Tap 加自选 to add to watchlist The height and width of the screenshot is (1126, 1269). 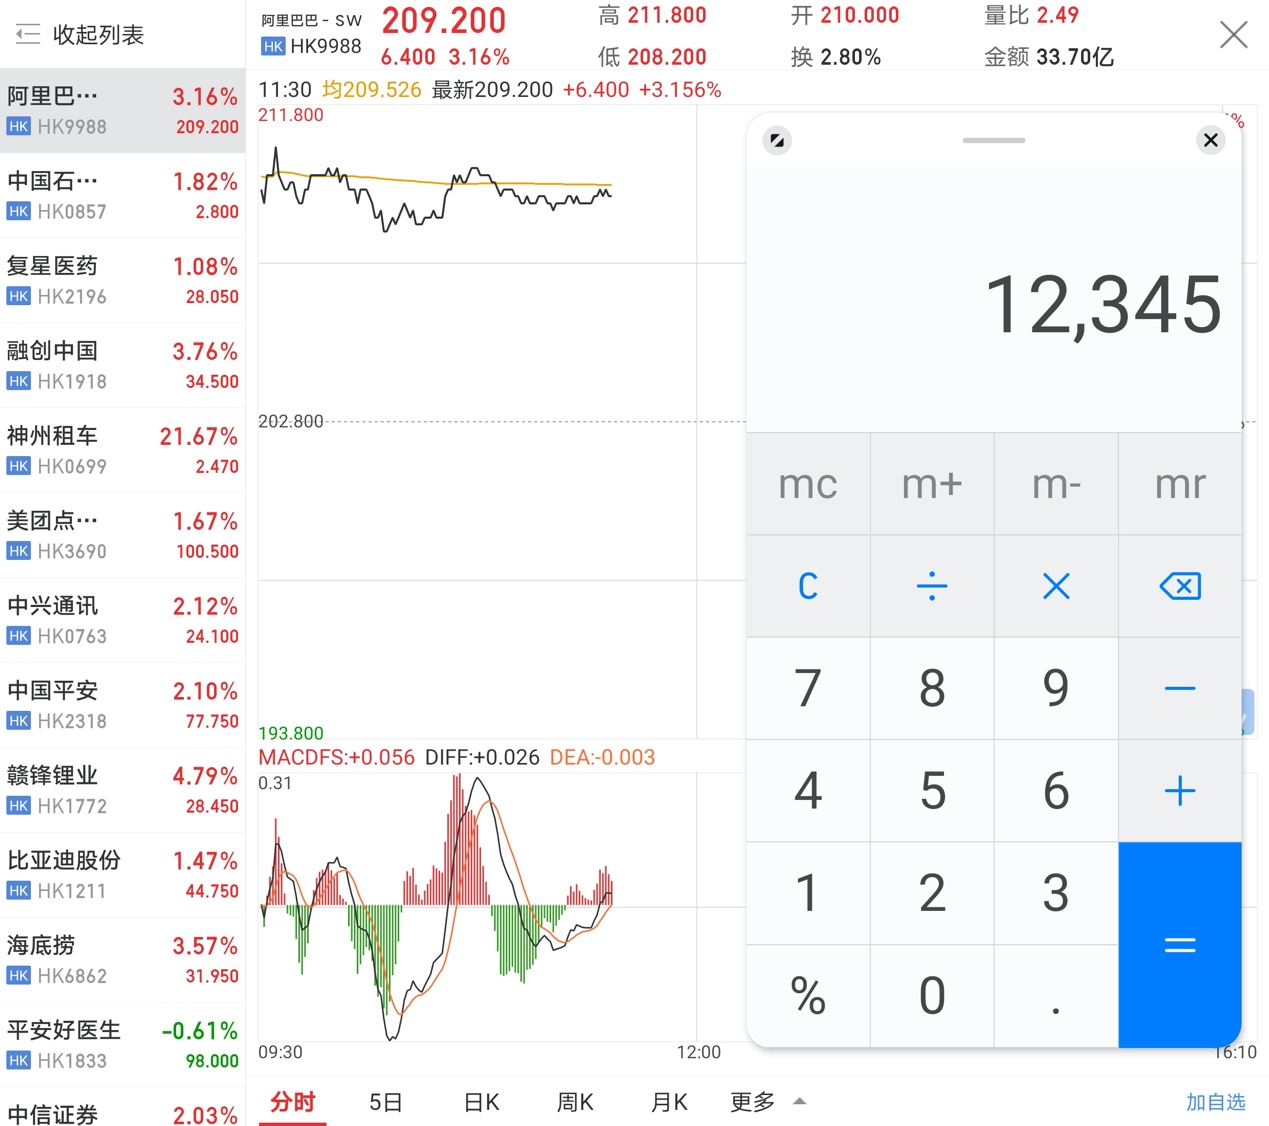click(1215, 1101)
